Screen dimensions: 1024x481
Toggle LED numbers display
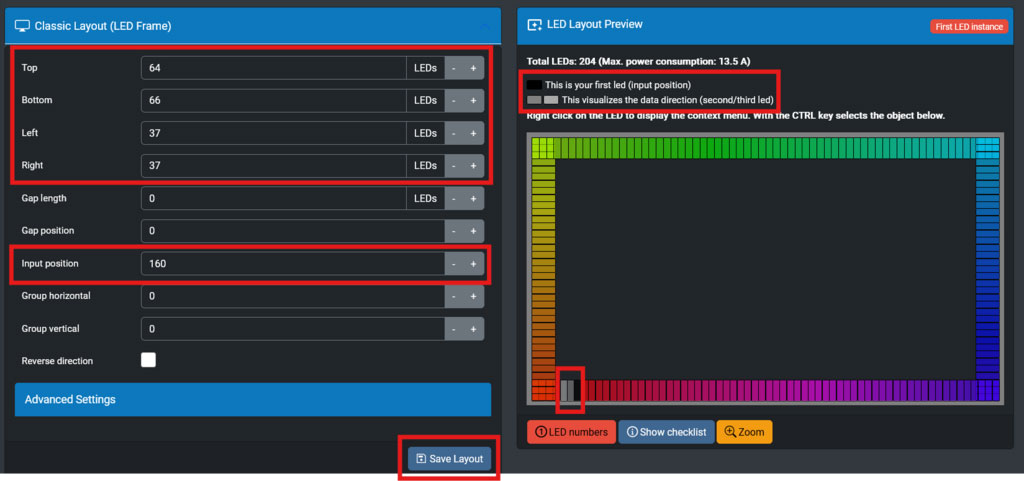coord(571,432)
